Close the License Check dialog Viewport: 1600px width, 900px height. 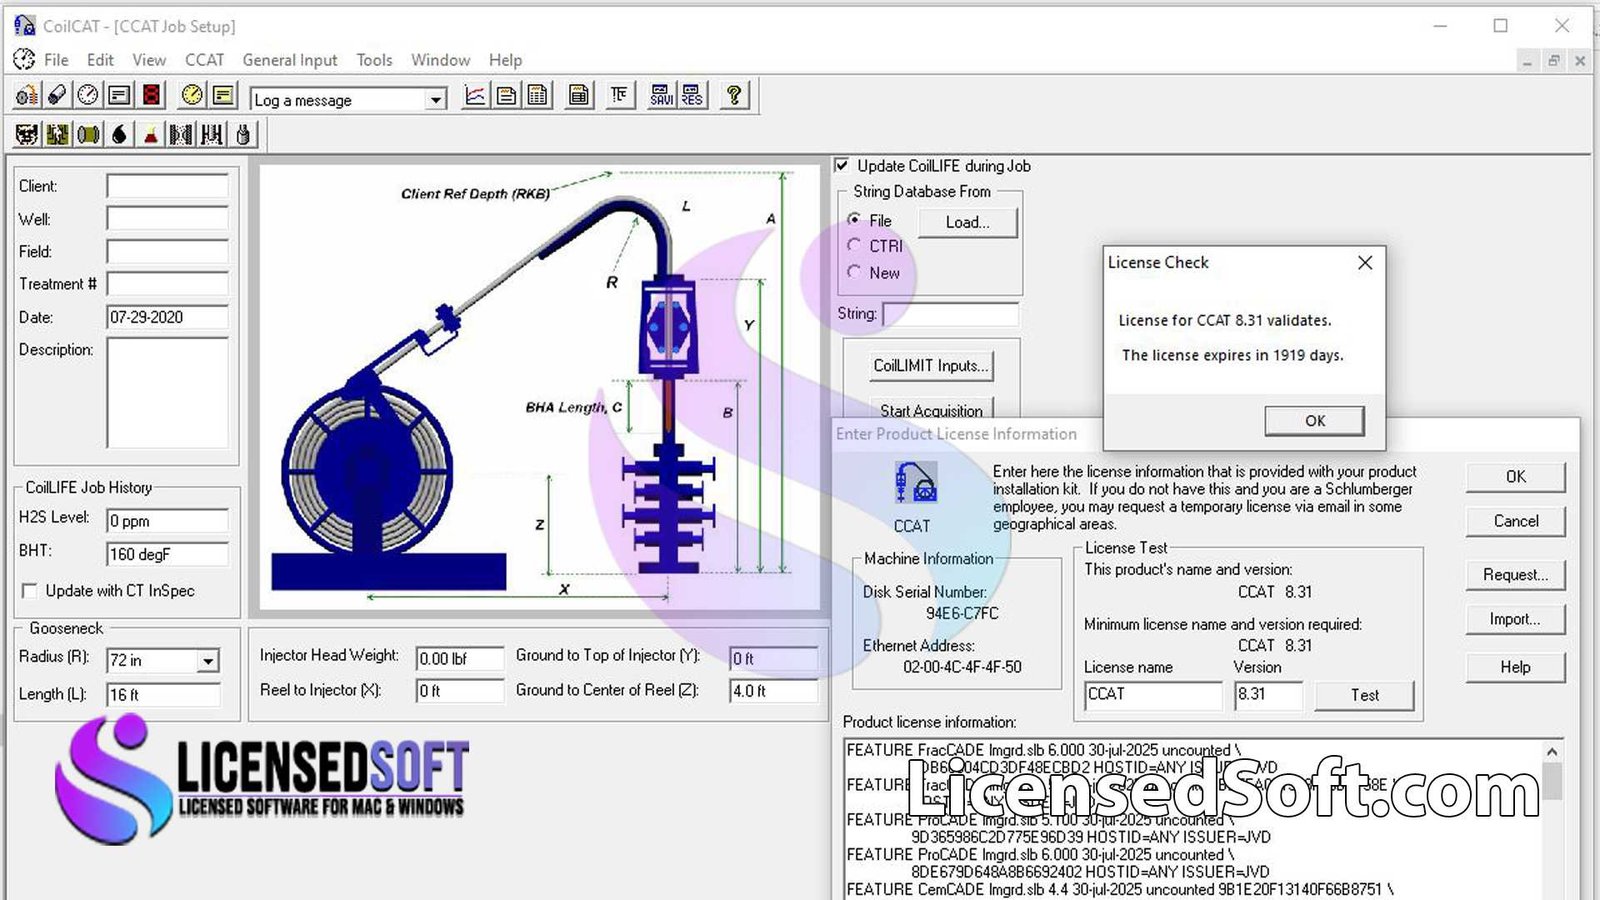click(1365, 262)
